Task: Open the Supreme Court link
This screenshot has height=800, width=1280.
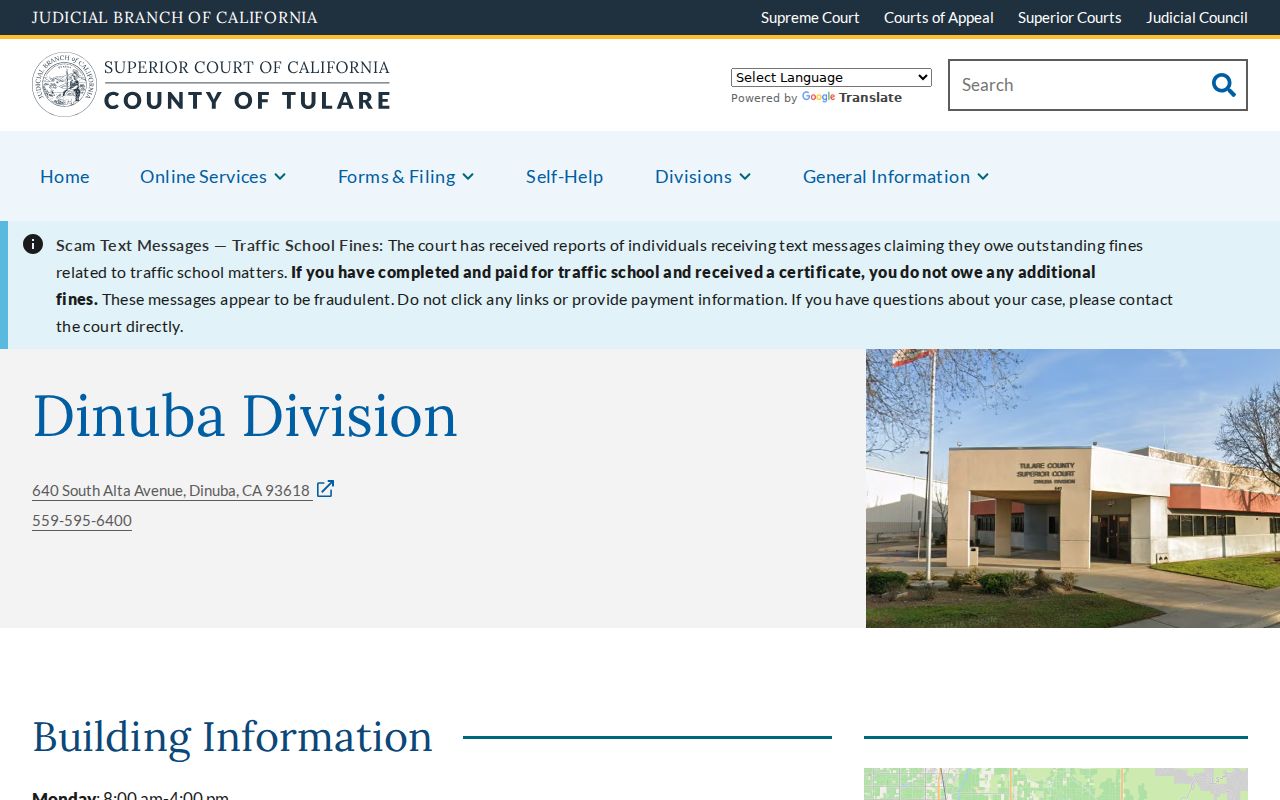Action: 810,17
